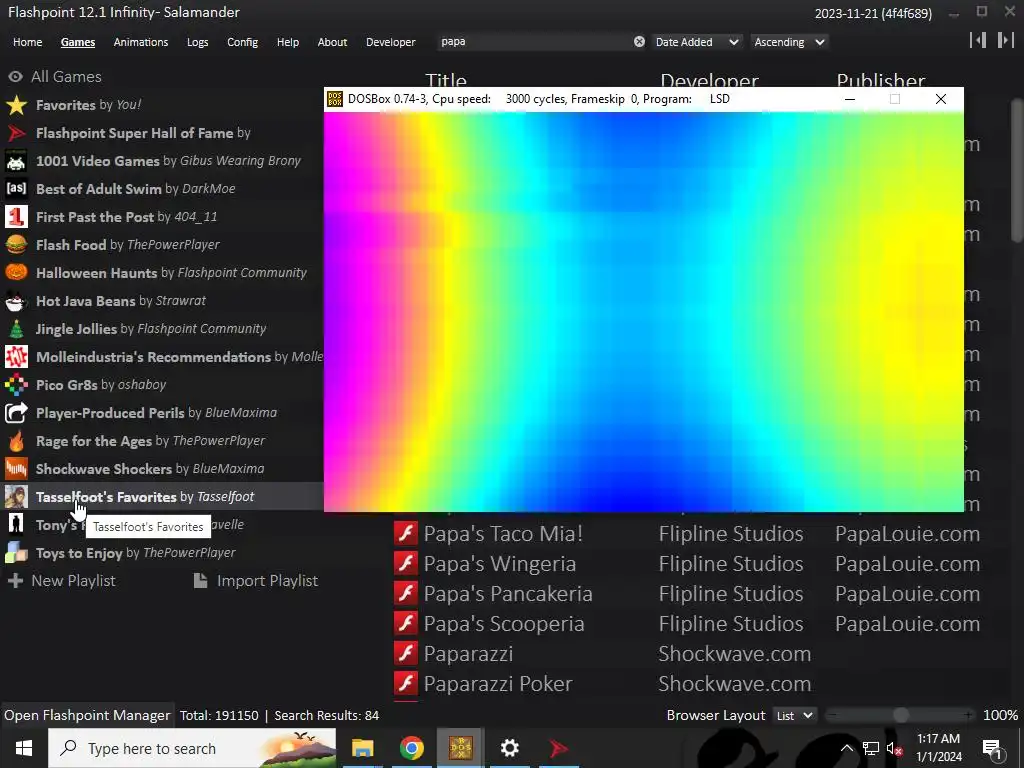1024x768 pixels.
Task: Click Open Flashpoint Manager
Action: tap(87, 715)
